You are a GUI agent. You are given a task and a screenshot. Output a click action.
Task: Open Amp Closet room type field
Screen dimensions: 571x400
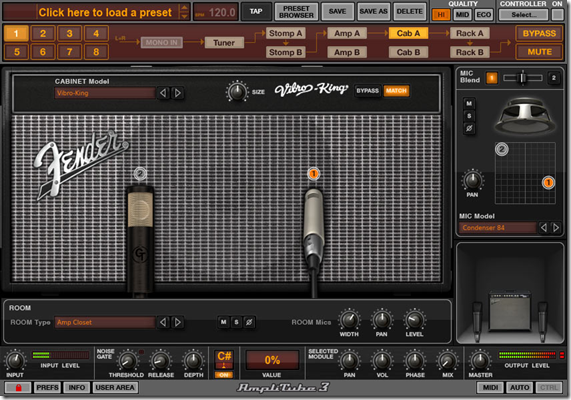point(105,322)
